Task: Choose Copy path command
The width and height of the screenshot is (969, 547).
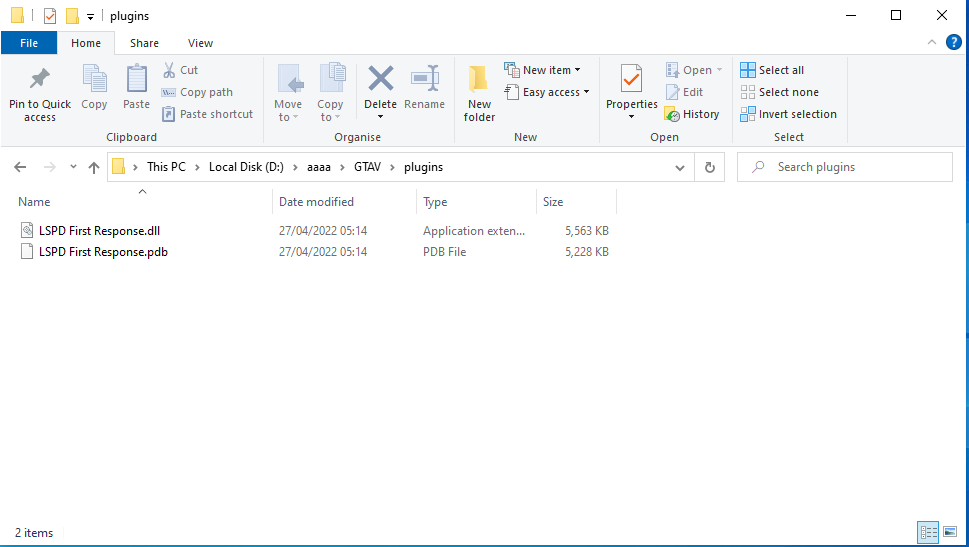Action: [x=197, y=92]
